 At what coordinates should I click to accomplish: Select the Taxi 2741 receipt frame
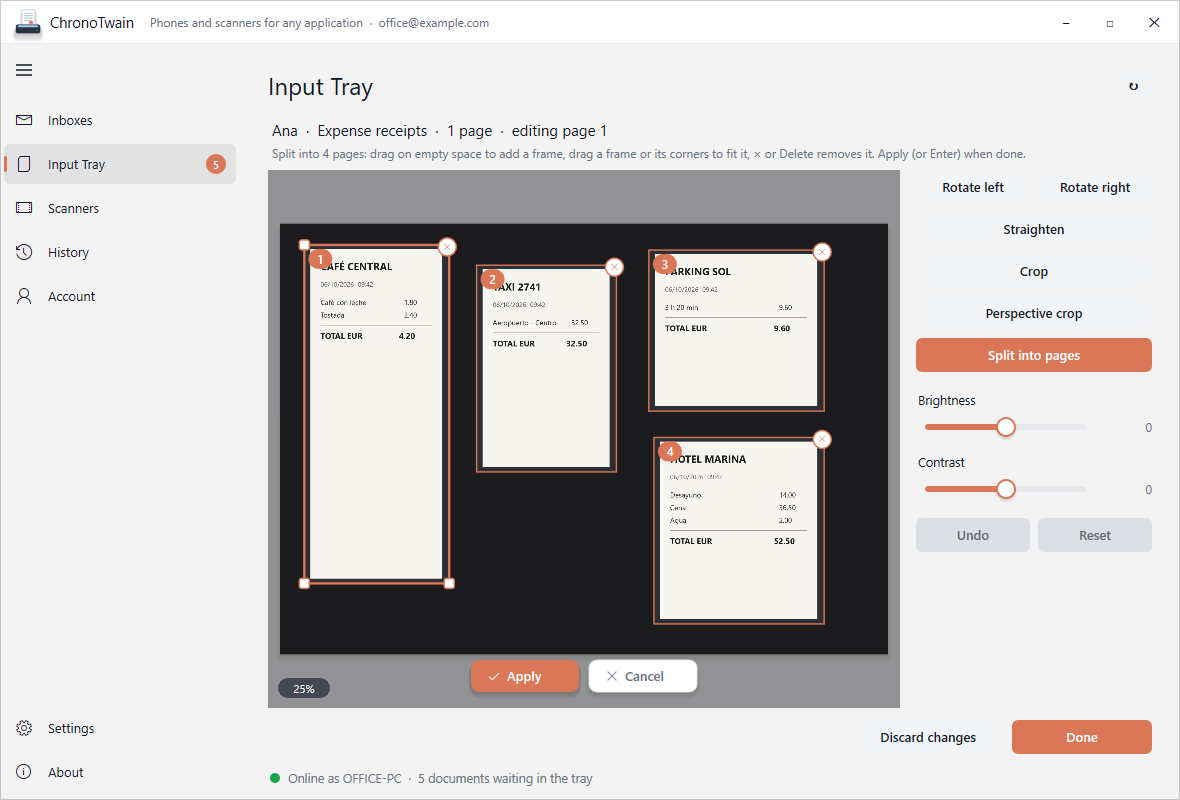coord(546,369)
